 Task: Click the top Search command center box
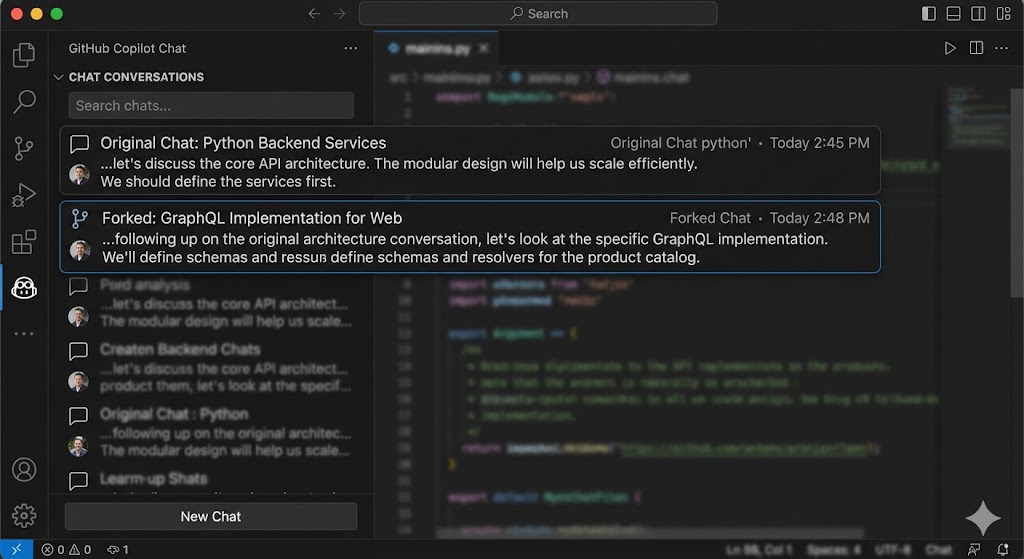click(x=538, y=14)
